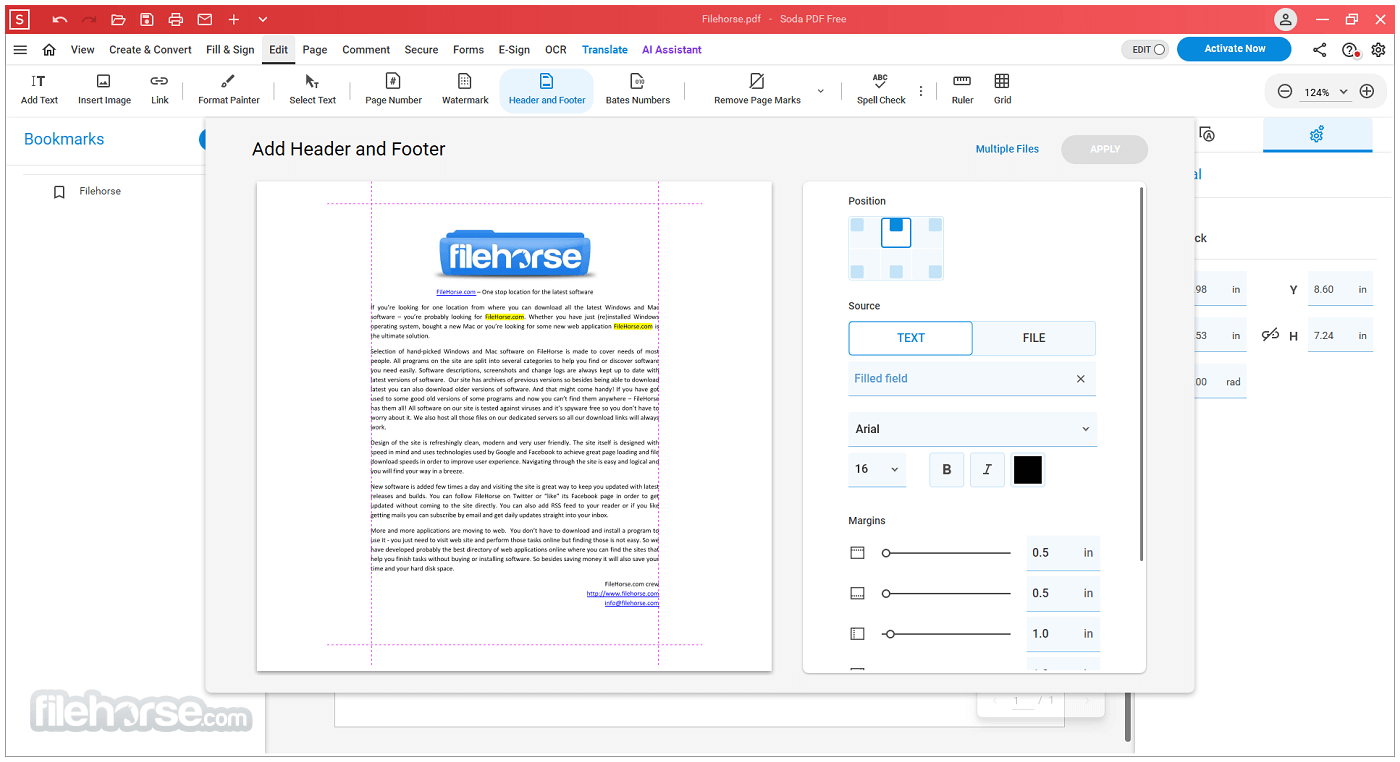Open the AI Assistant tab
The height and width of the screenshot is (762, 1400).
click(672, 50)
